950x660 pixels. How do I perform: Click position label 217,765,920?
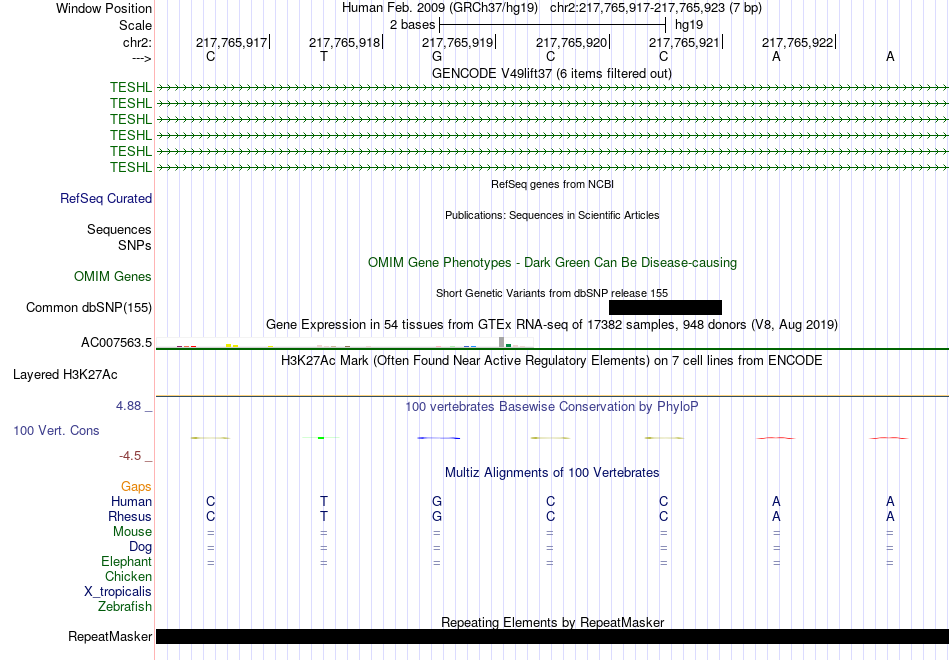571,42
